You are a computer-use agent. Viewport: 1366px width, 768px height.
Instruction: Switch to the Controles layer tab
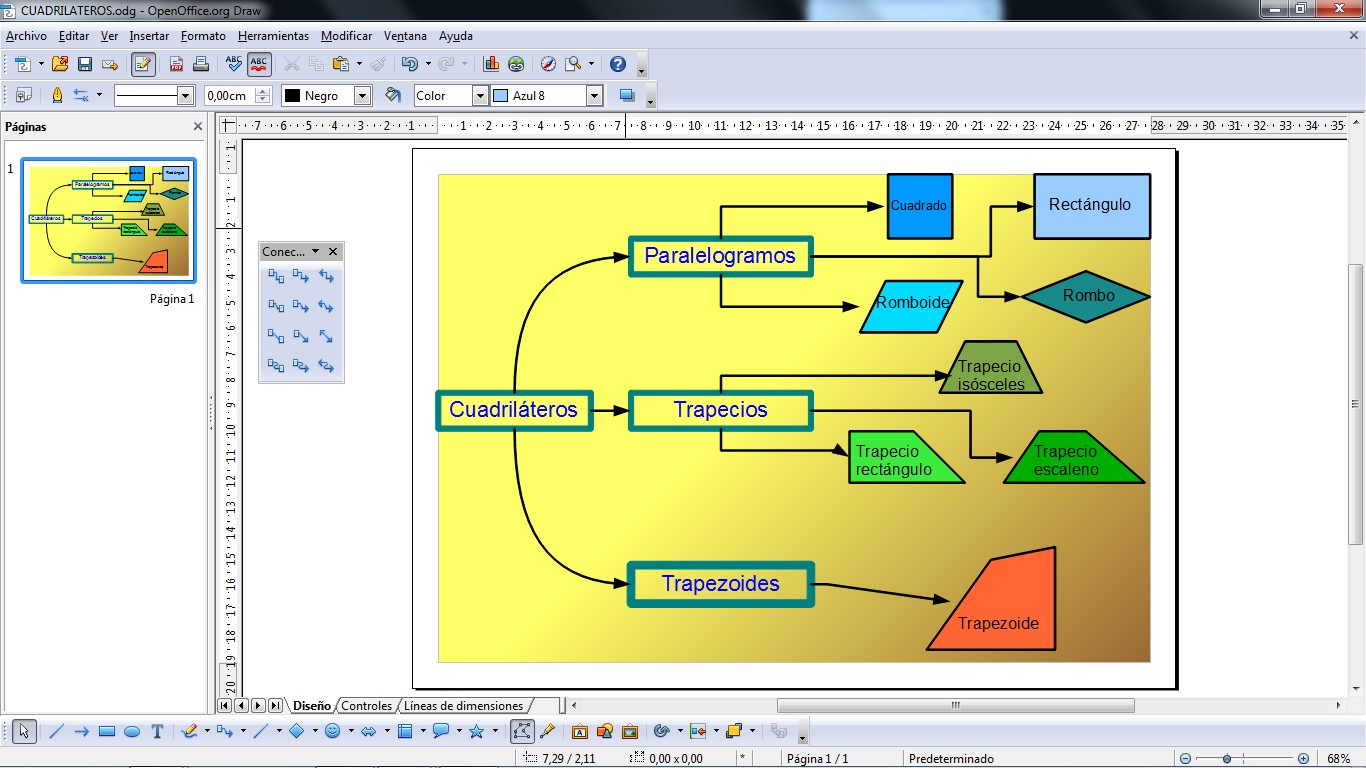(366, 706)
